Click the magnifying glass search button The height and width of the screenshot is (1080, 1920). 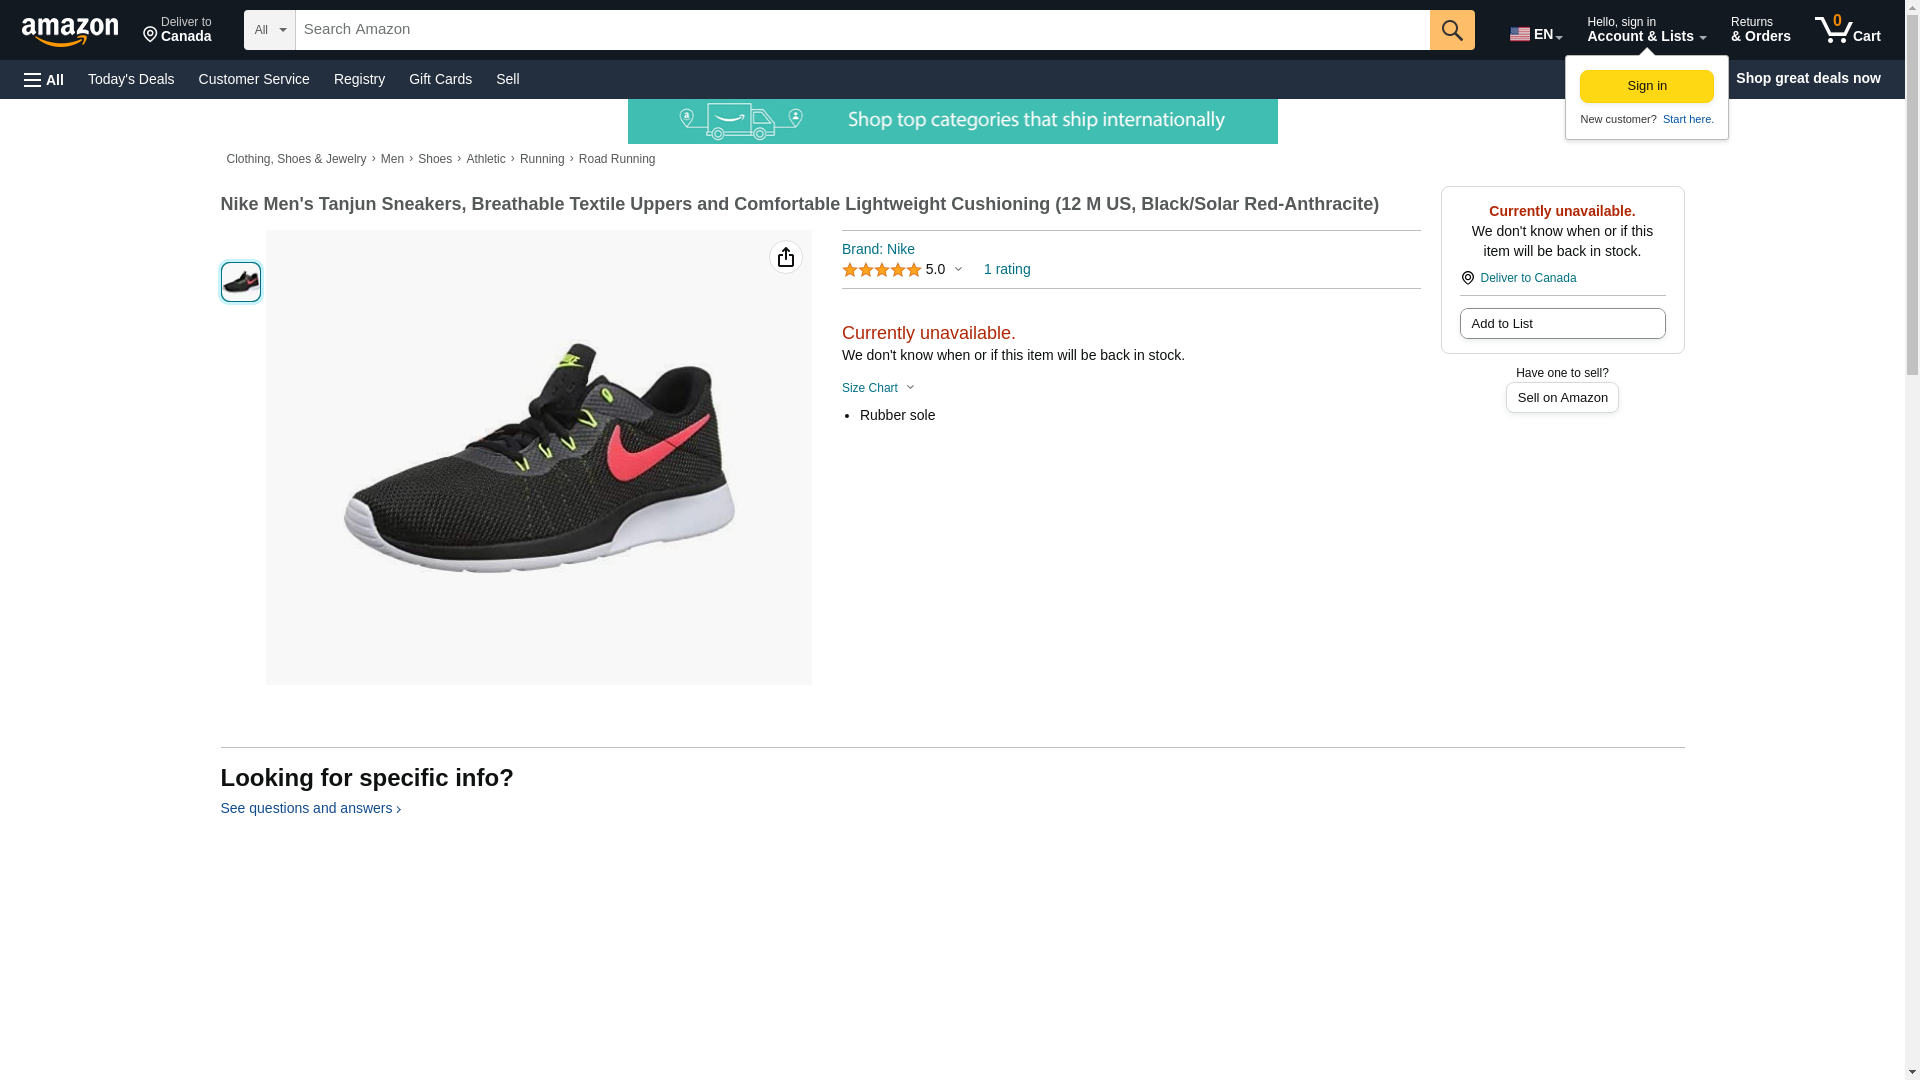point(1451,30)
